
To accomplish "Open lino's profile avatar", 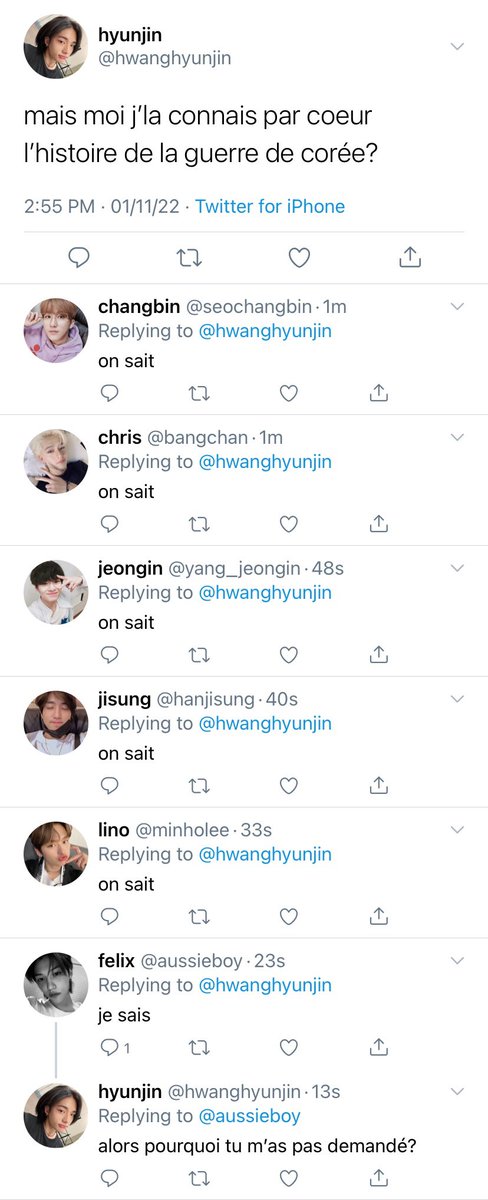I will tap(55, 853).
